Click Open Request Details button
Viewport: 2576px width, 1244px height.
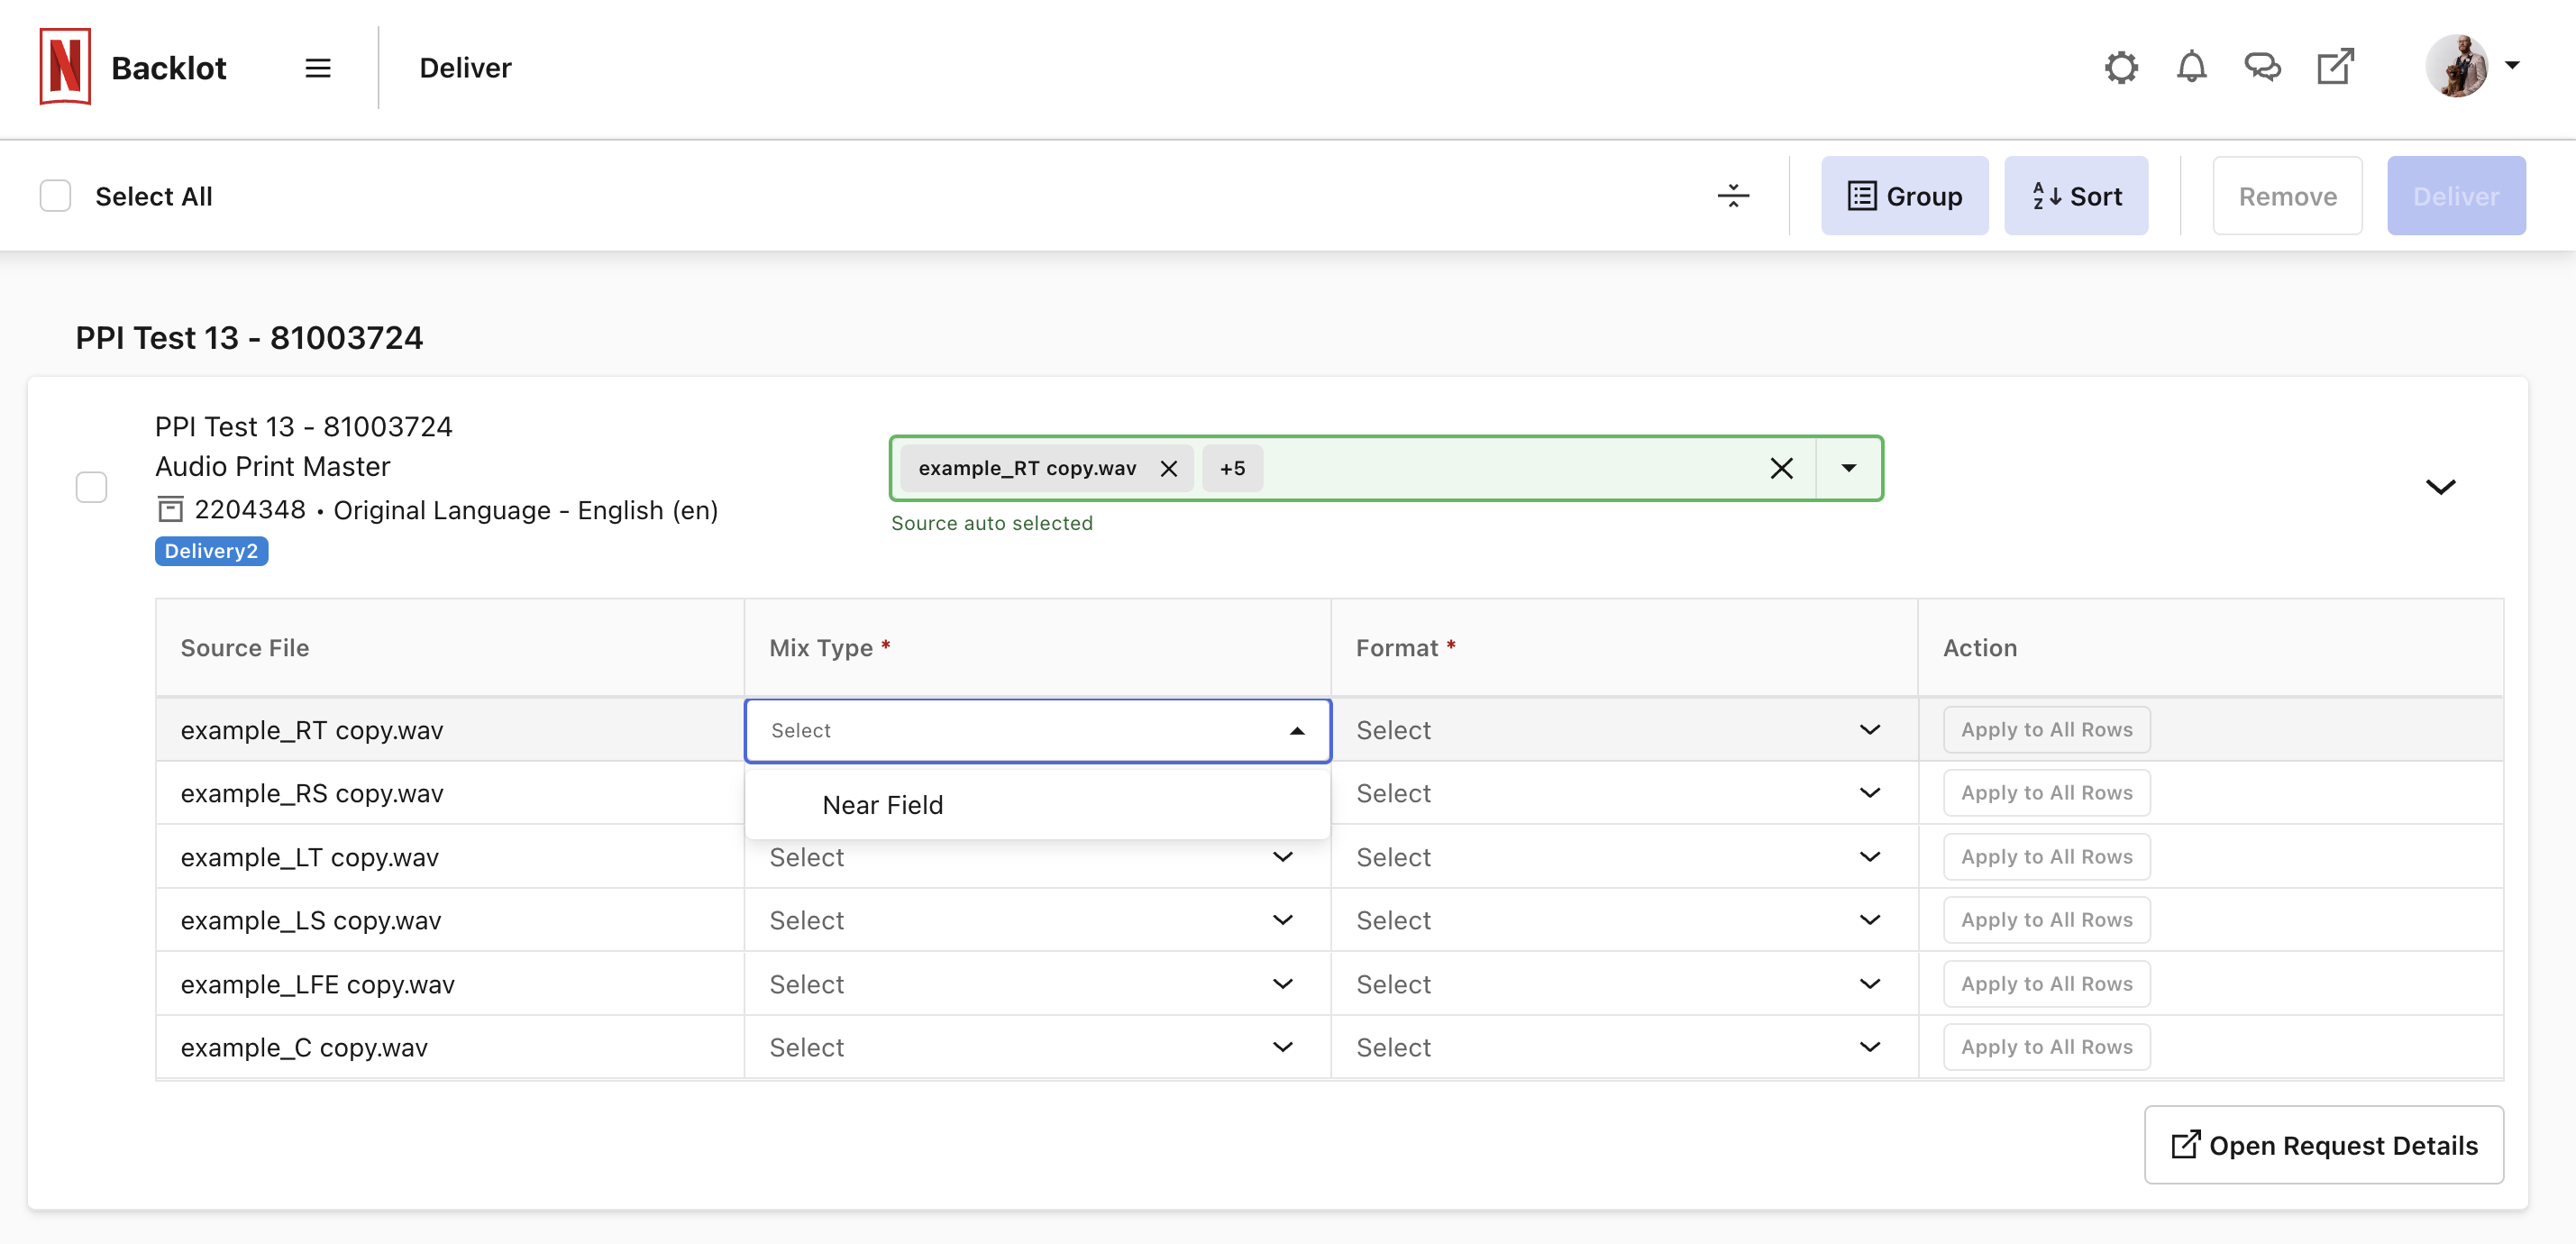2323,1145
